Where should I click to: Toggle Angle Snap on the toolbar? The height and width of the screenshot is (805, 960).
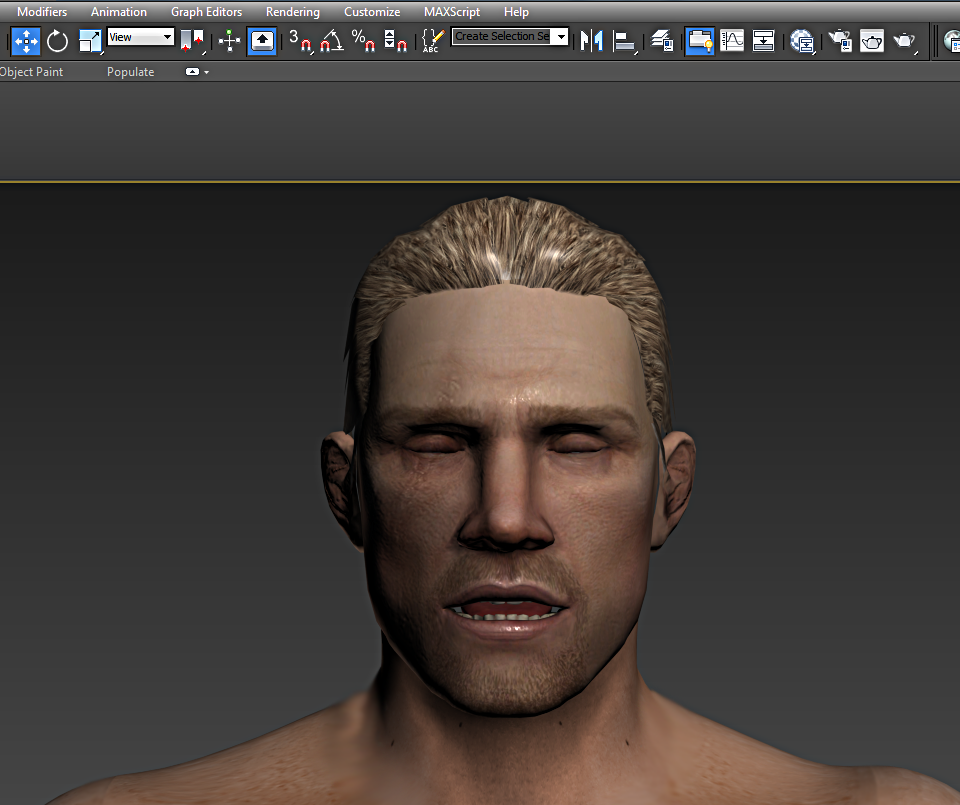(332, 41)
